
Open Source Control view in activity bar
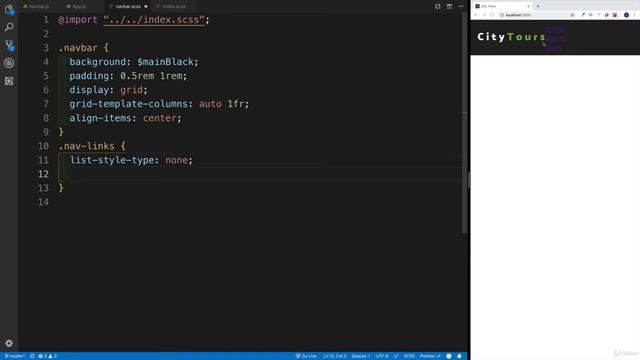9,45
